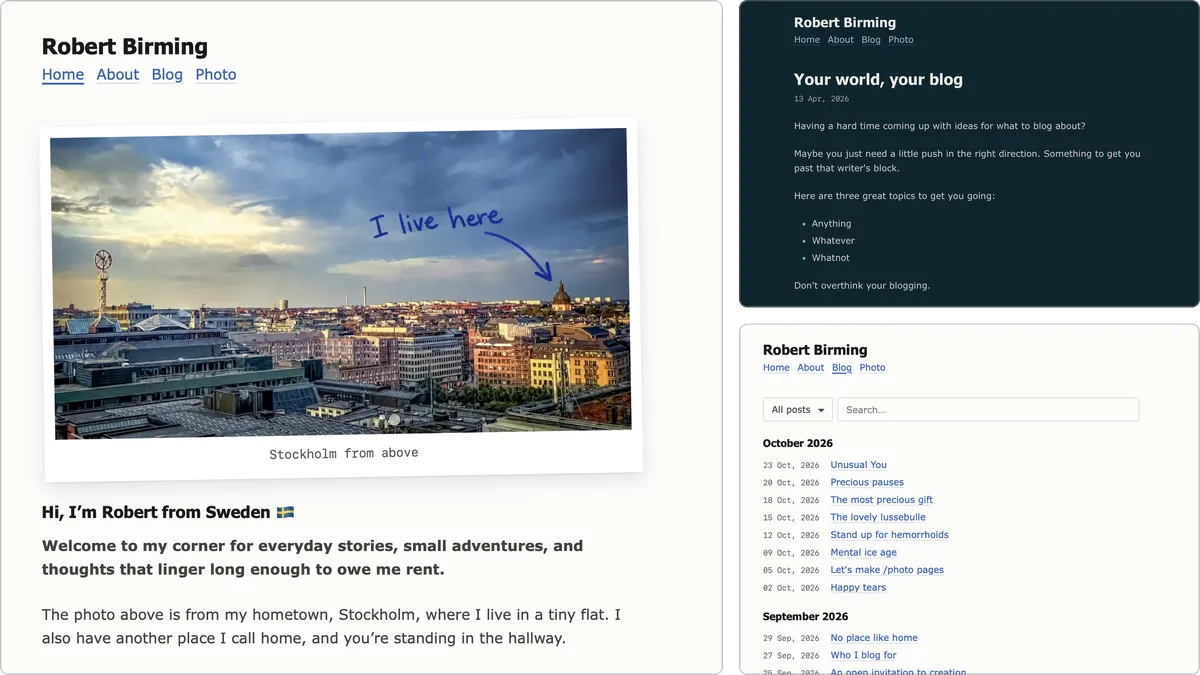Open Stand up for hemorrhoids post

889,535
